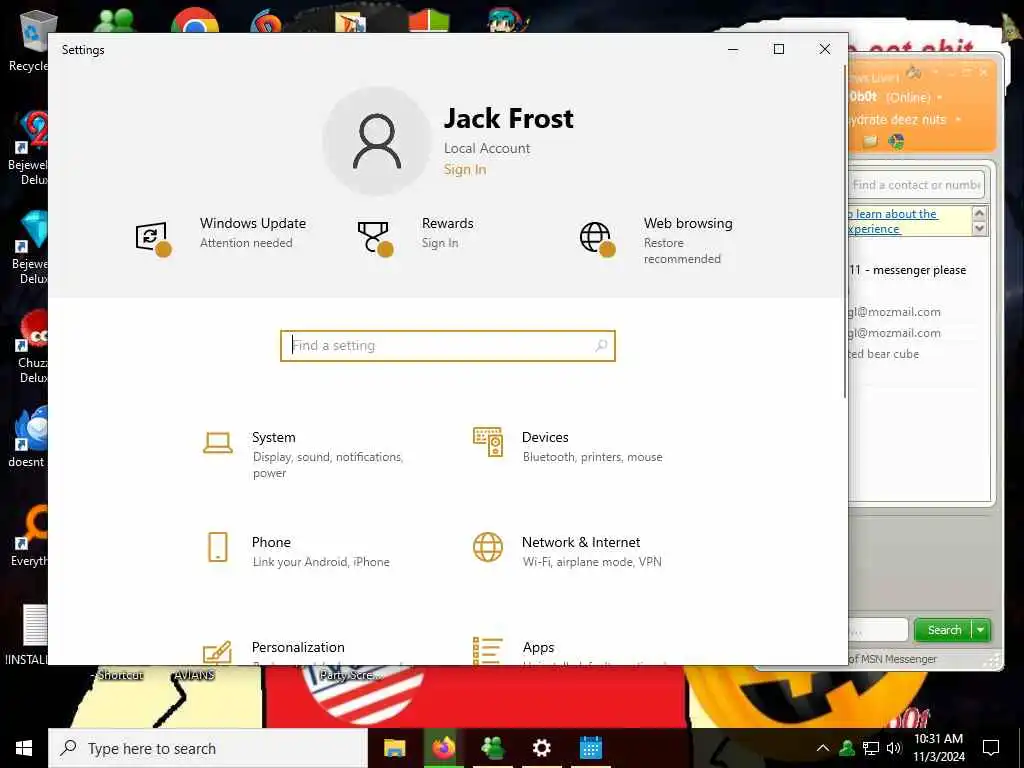Open the volume speaker tray icon
Image resolution: width=1024 pixels, height=768 pixels.
point(893,748)
